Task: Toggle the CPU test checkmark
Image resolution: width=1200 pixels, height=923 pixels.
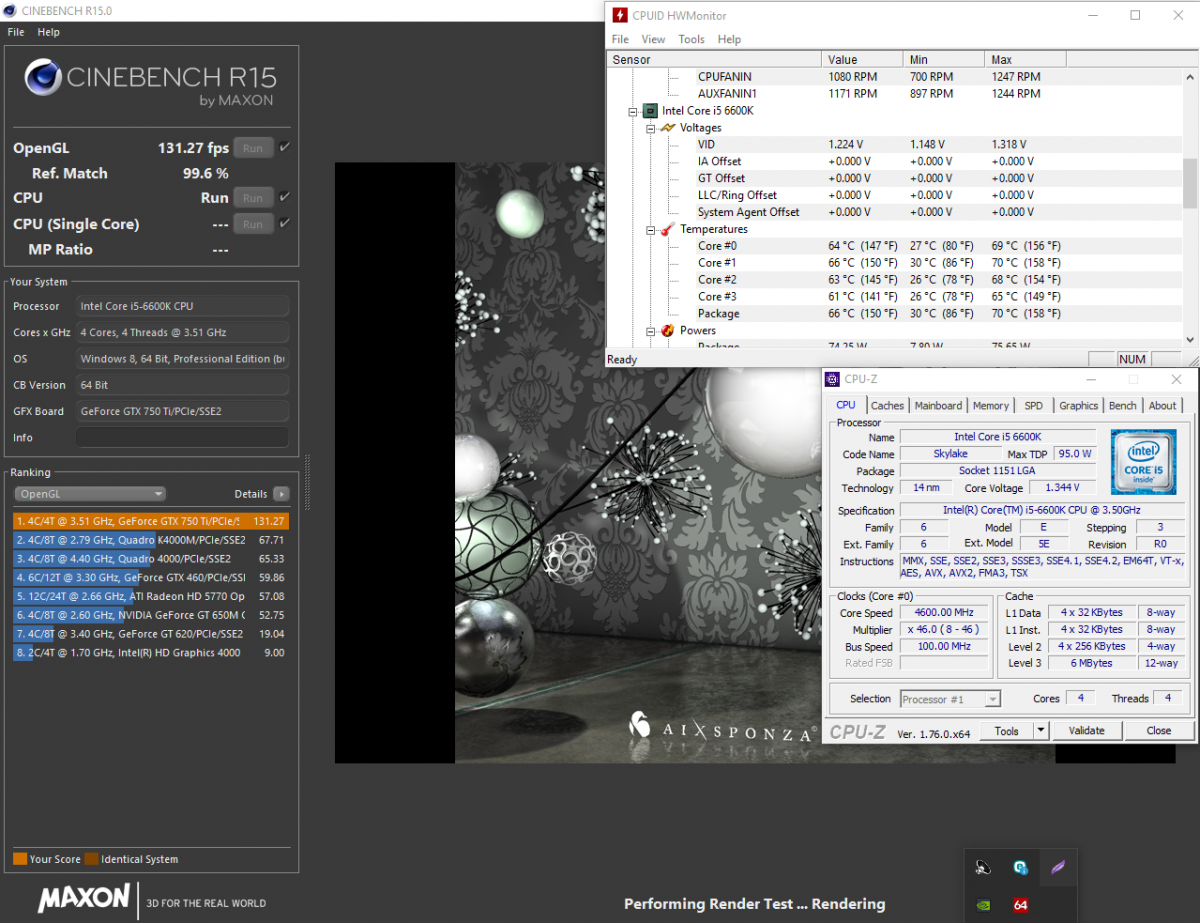Action: 285,197
